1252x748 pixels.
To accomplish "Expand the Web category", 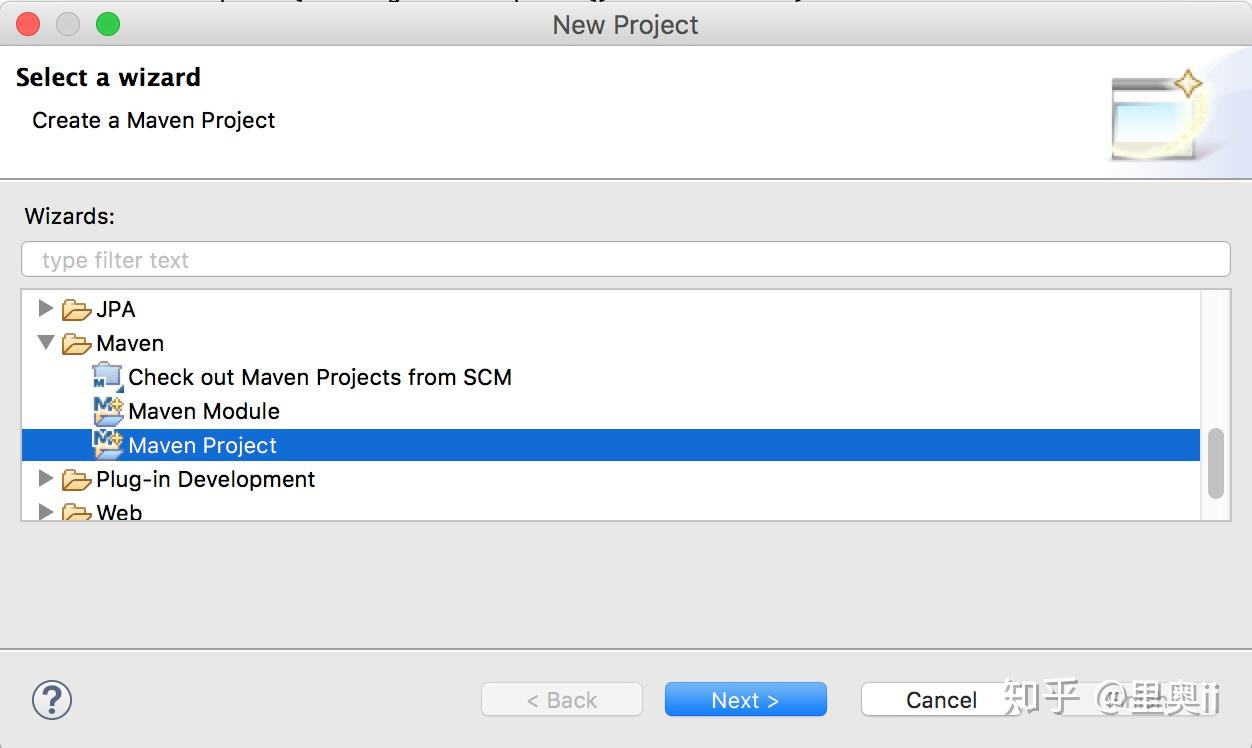I will 45,511.
